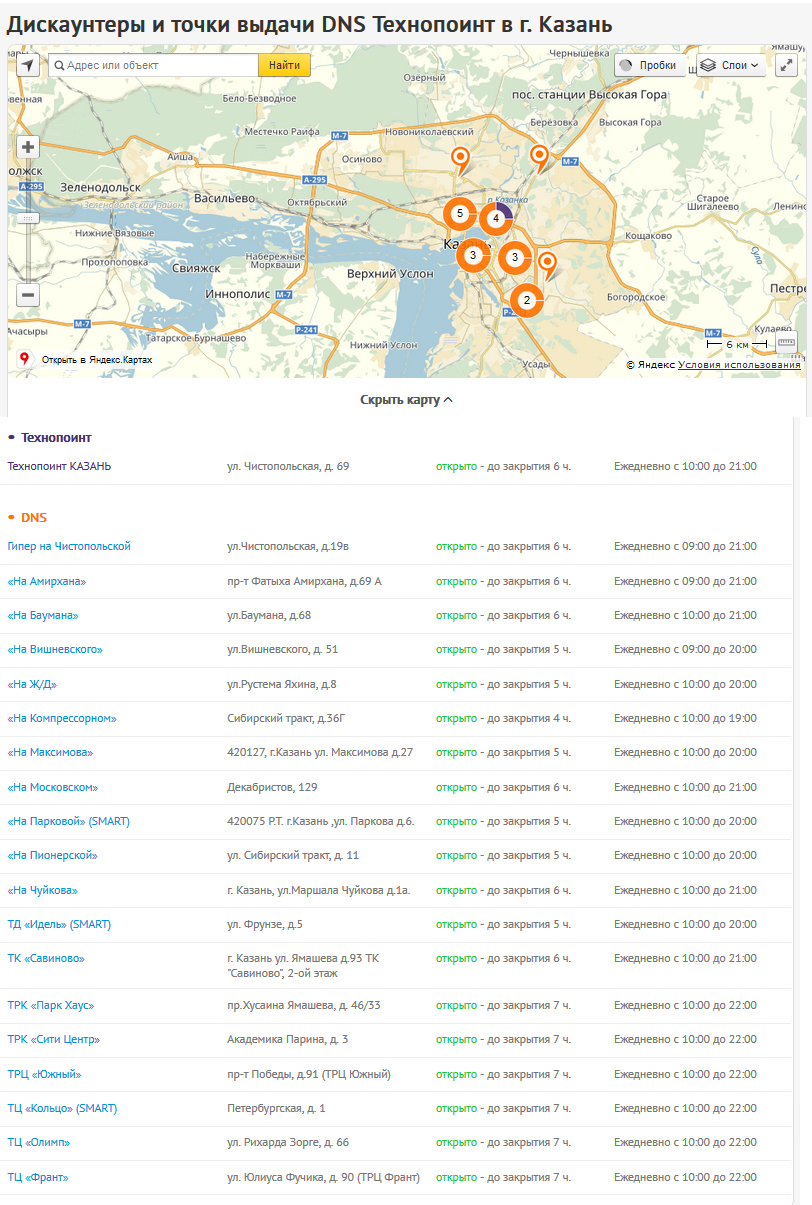
Task: Open the «На Баумана» store link
Action: pos(43,615)
